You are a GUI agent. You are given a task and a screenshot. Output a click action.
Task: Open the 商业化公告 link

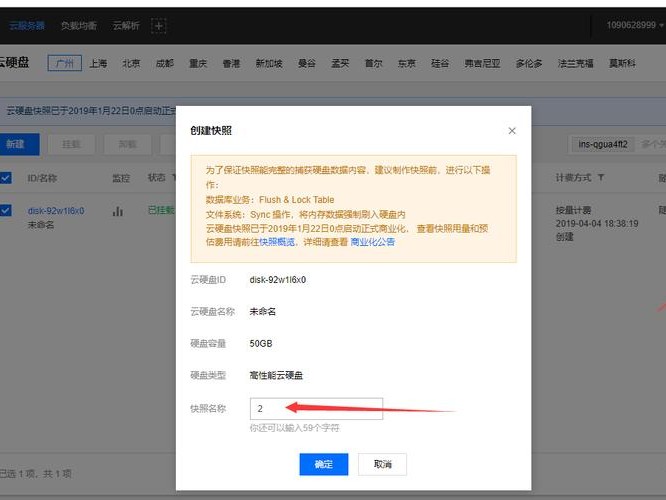[373, 242]
